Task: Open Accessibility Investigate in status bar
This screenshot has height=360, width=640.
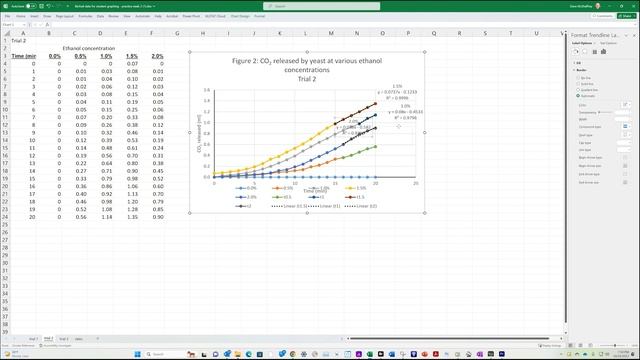Action: 55,345
